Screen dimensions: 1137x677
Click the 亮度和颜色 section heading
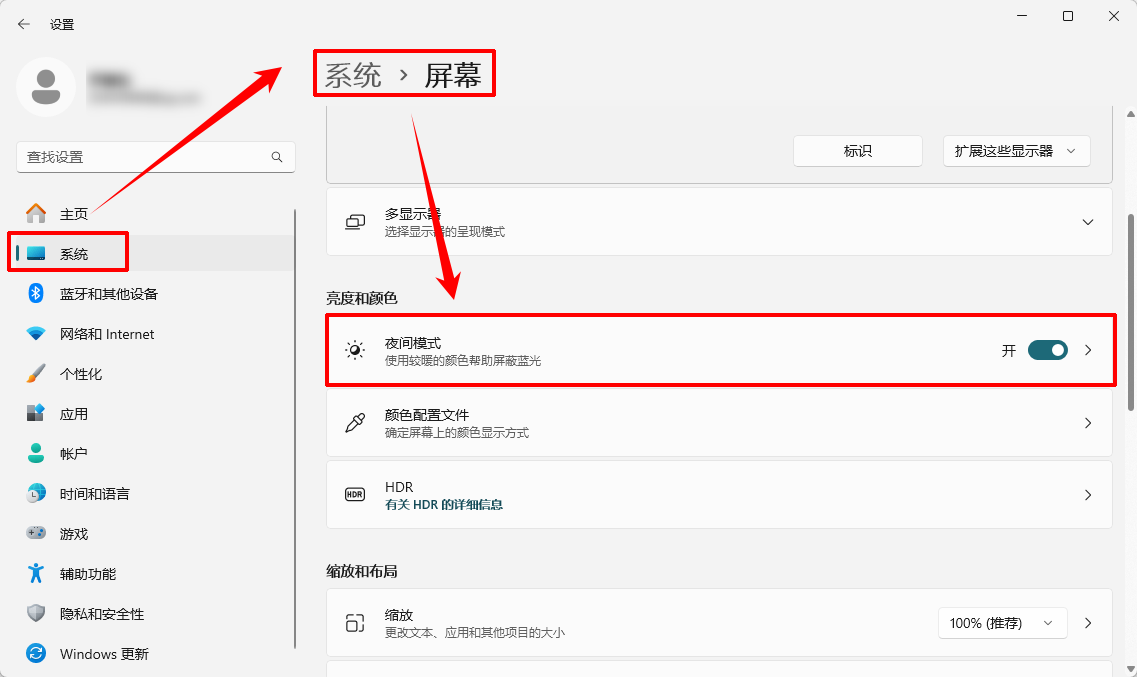362,298
